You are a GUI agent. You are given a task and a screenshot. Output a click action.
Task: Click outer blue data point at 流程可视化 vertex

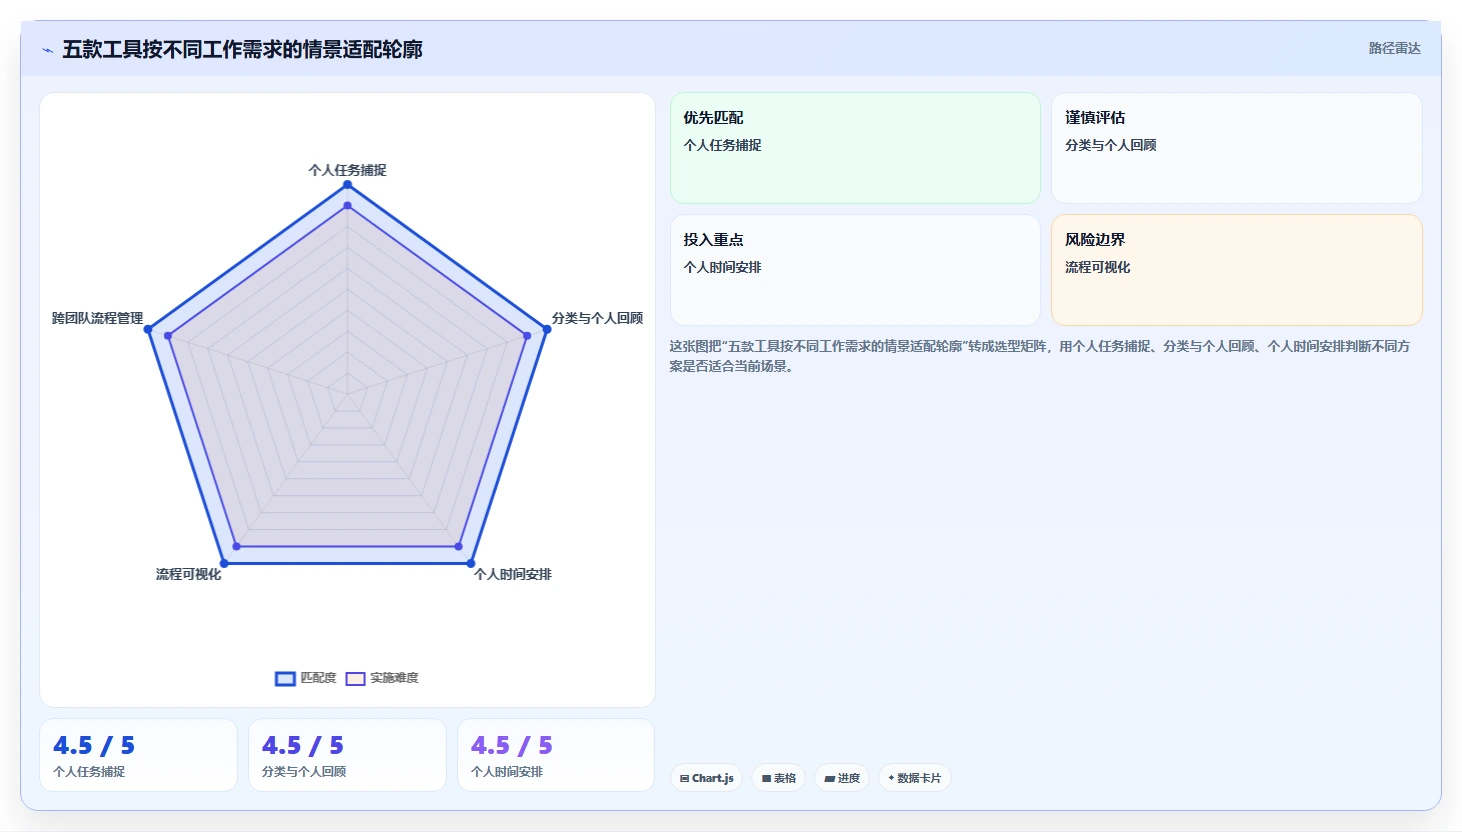[x=224, y=563]
